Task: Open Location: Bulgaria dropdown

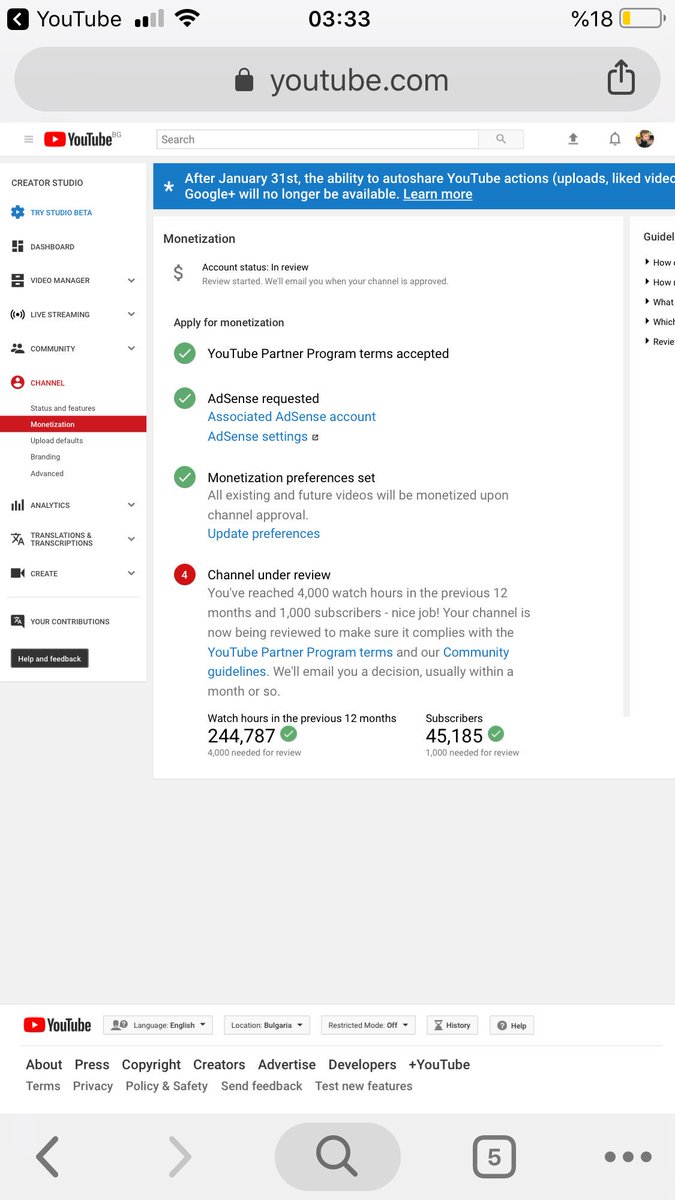Action: click(x=267, y=1025)
